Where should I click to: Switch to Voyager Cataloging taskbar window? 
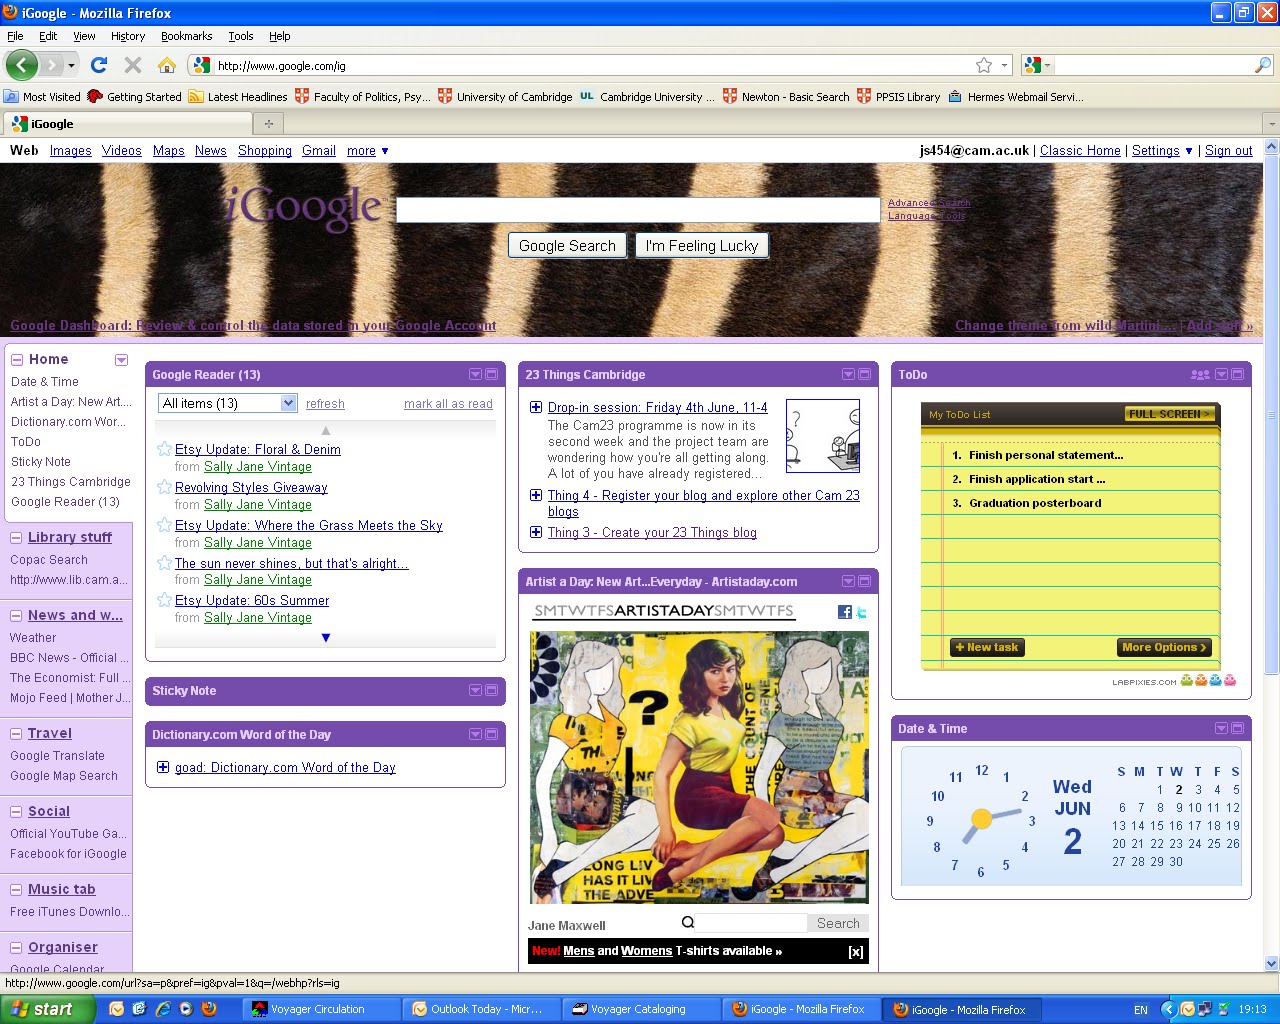(x=642, y=1009)
